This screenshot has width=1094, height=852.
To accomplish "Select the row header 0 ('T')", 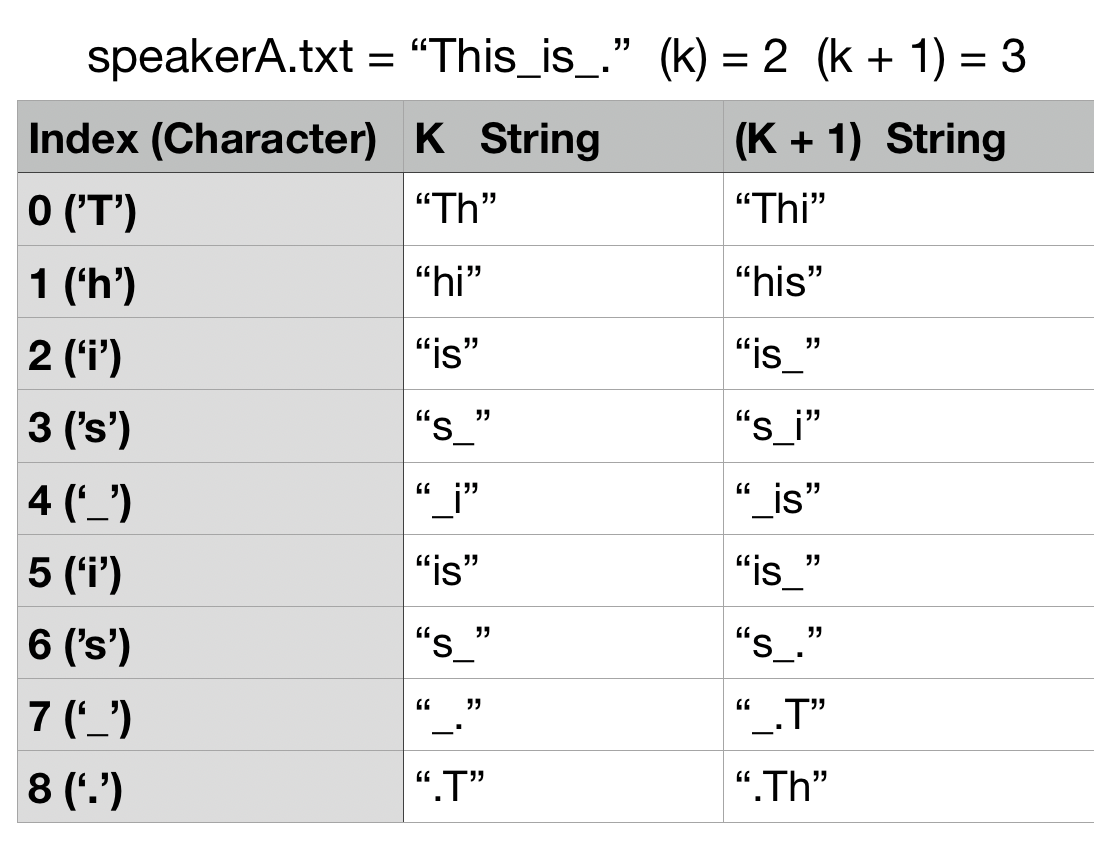I will click(x=82, y=211).
